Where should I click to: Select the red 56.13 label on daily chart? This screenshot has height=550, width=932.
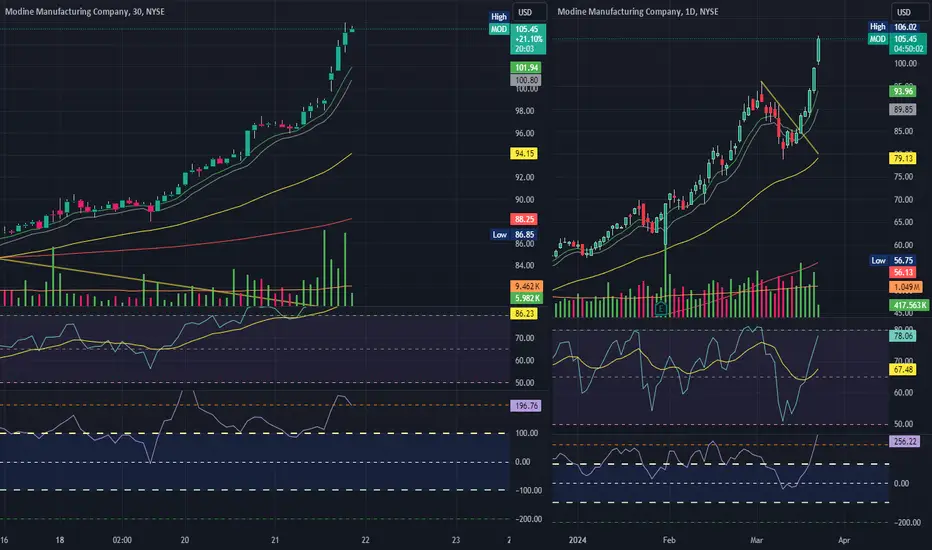(x=902, y=272)
